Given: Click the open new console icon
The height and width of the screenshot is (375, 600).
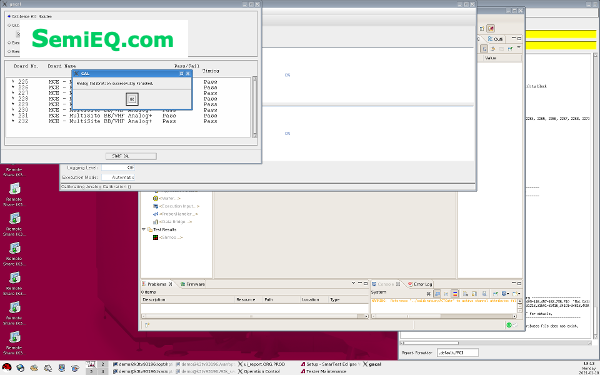Looking at the screenshot, I should coord(516,294).
